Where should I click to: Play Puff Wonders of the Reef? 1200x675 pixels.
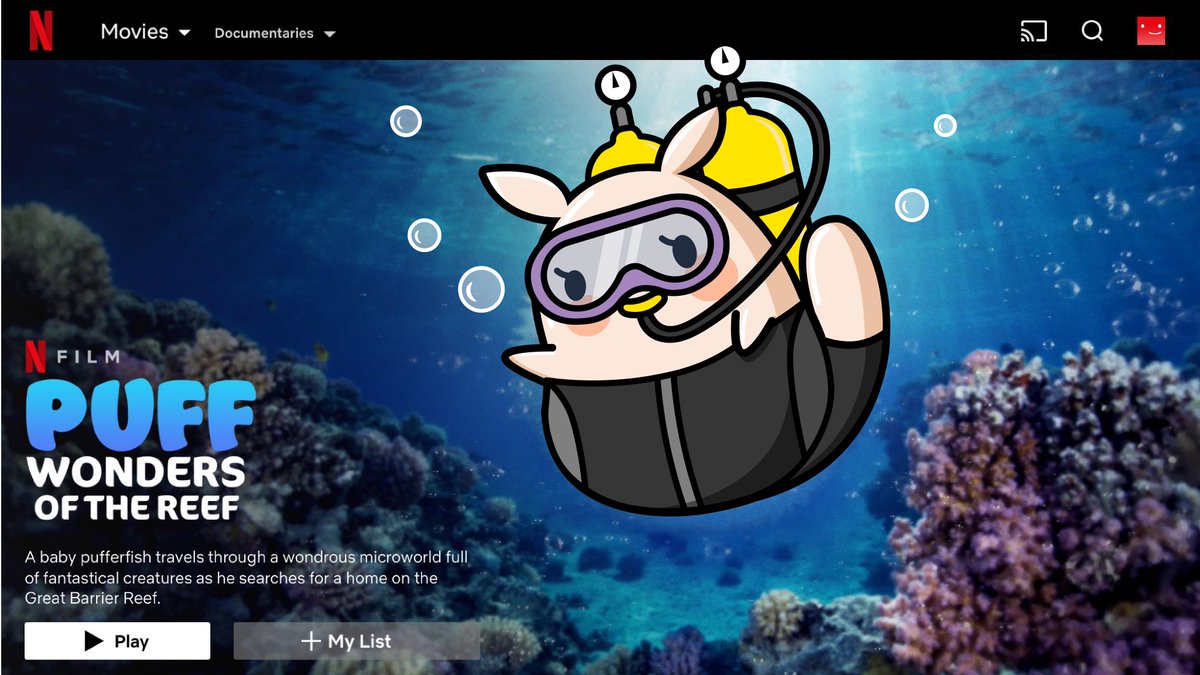pyautogui.click(x=117, y=641)
